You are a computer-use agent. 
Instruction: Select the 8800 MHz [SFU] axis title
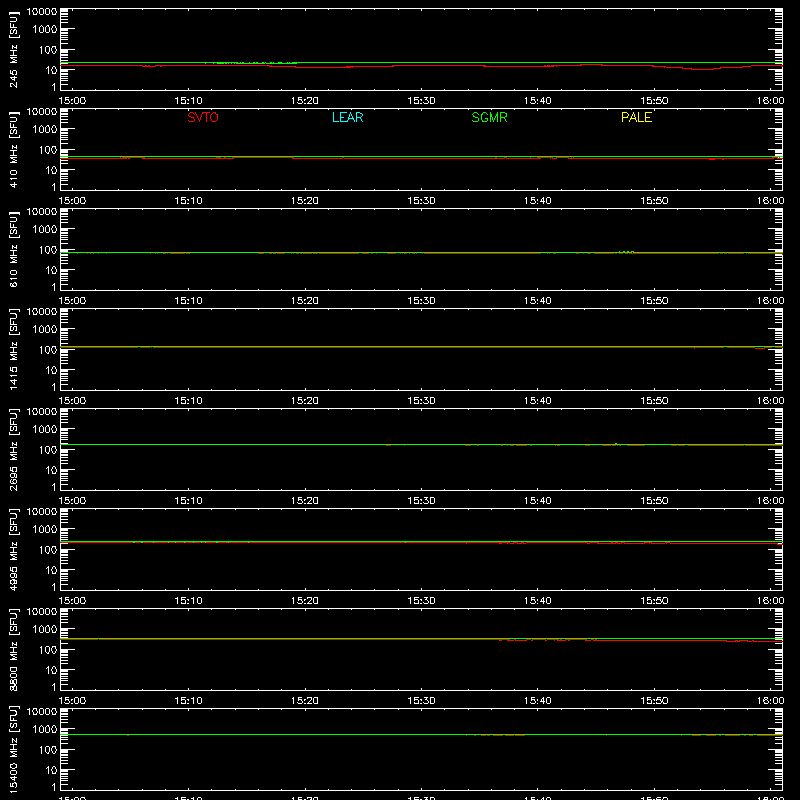[13, 649]
